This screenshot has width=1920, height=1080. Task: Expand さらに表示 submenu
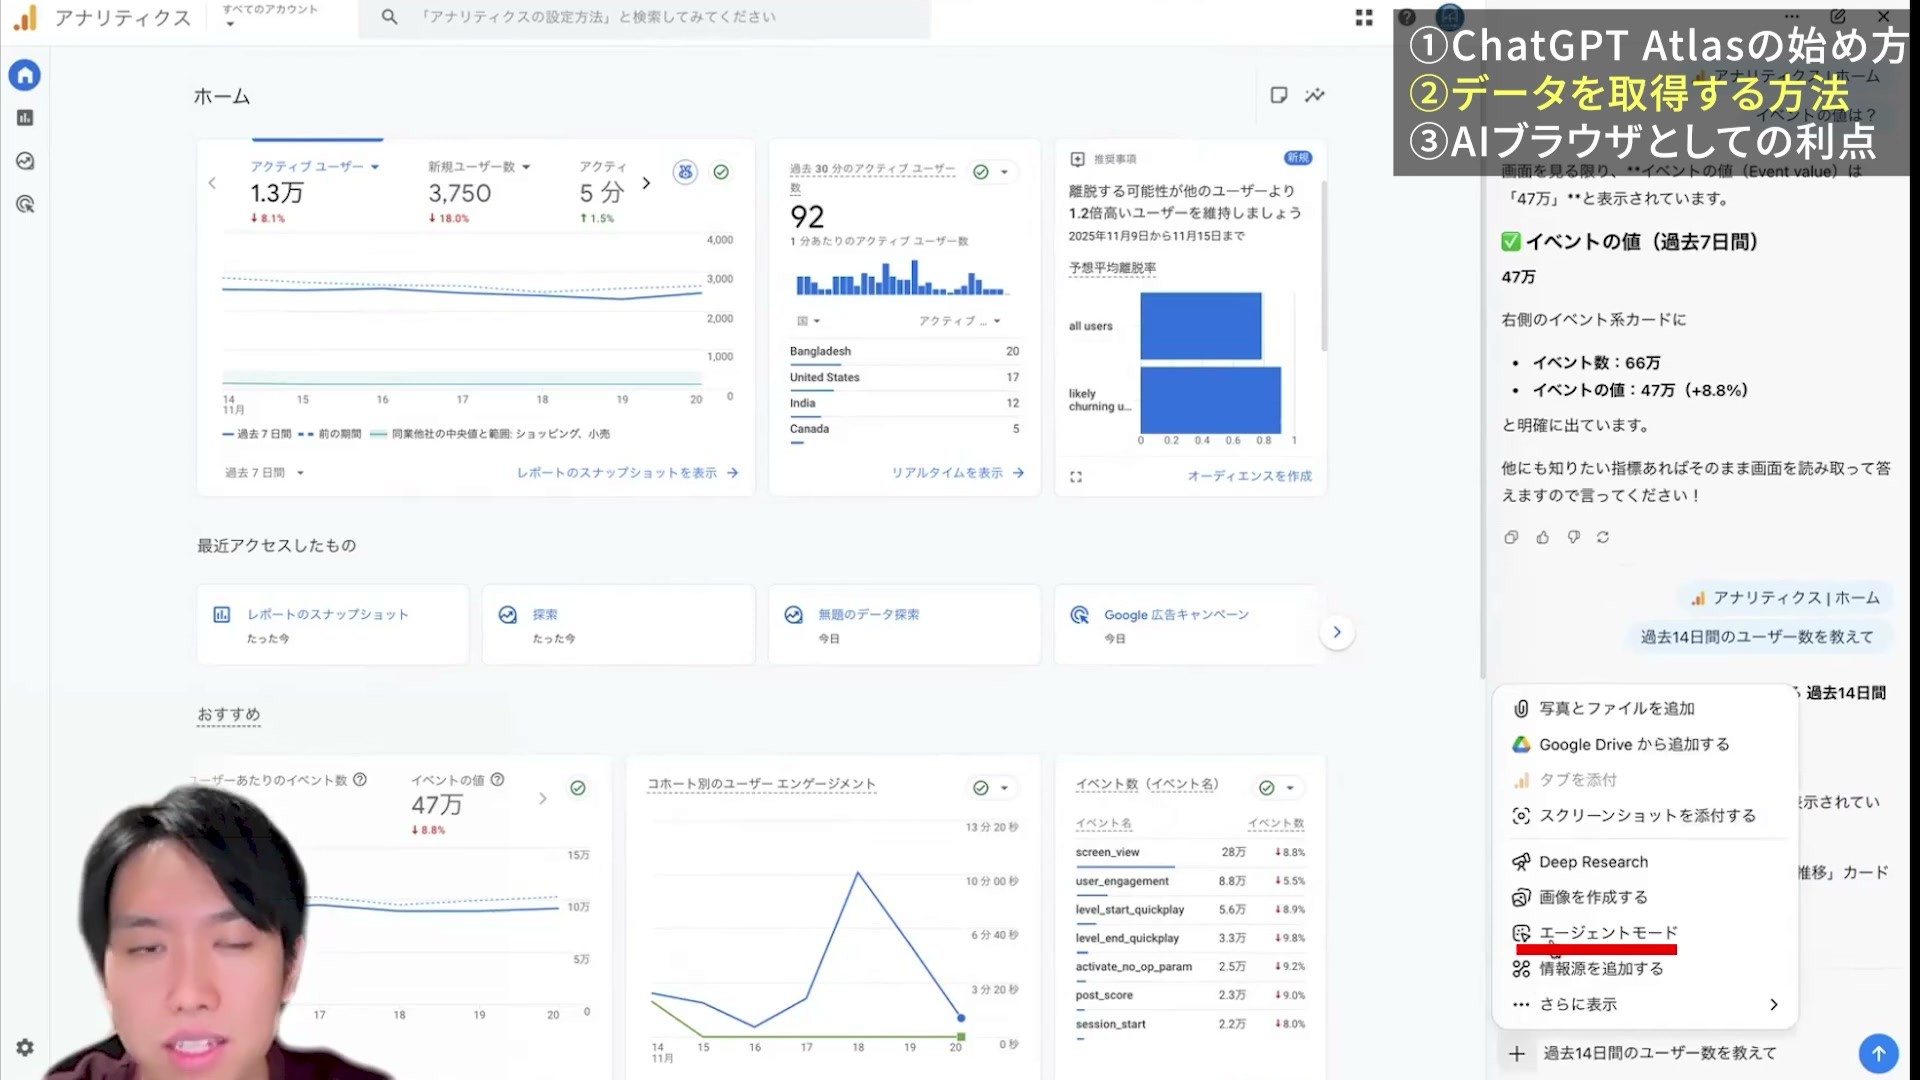1645,1005
